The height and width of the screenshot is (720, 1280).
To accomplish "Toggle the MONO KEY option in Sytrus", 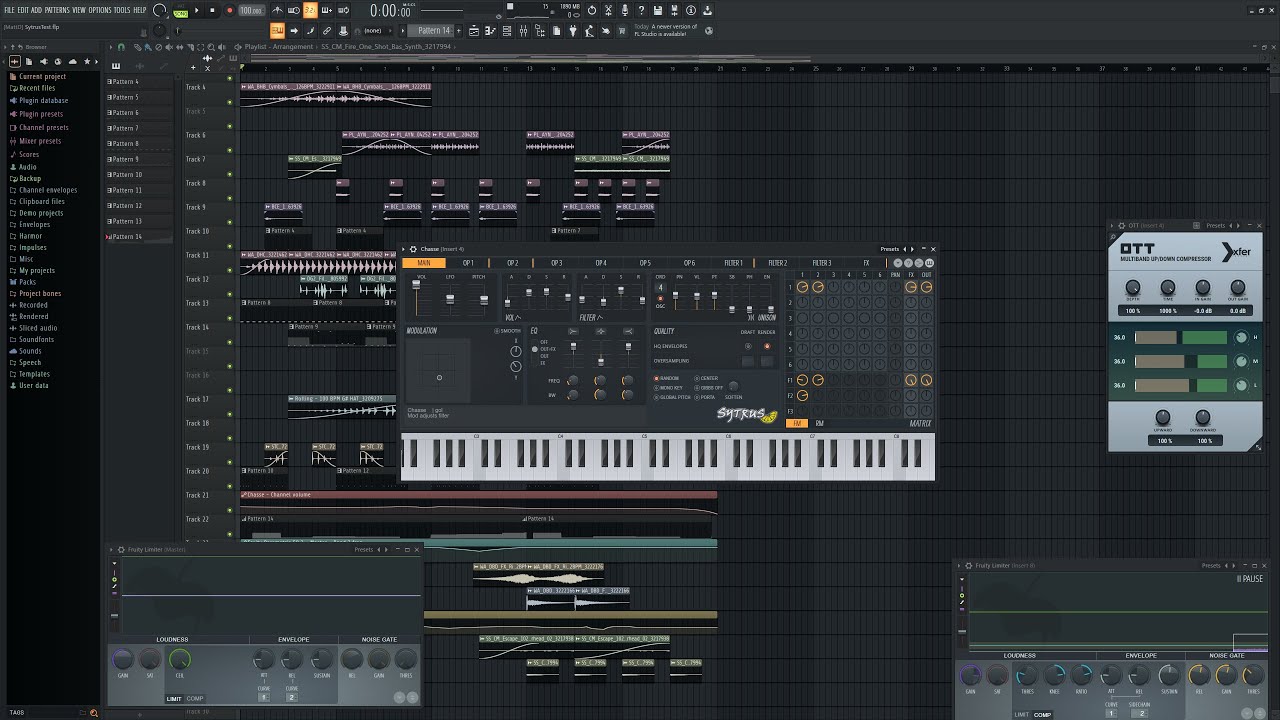I will 669,388.
